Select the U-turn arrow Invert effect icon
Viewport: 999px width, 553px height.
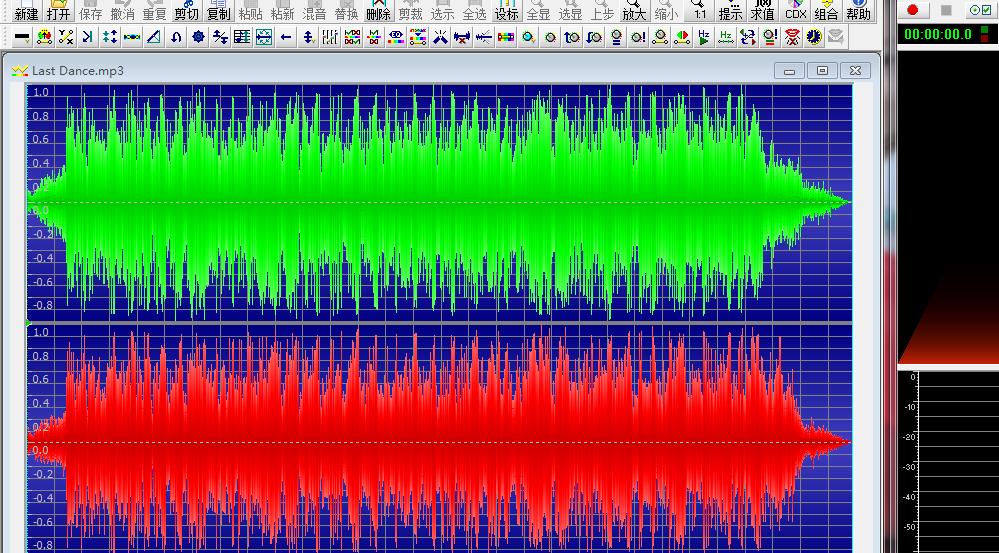176,37
